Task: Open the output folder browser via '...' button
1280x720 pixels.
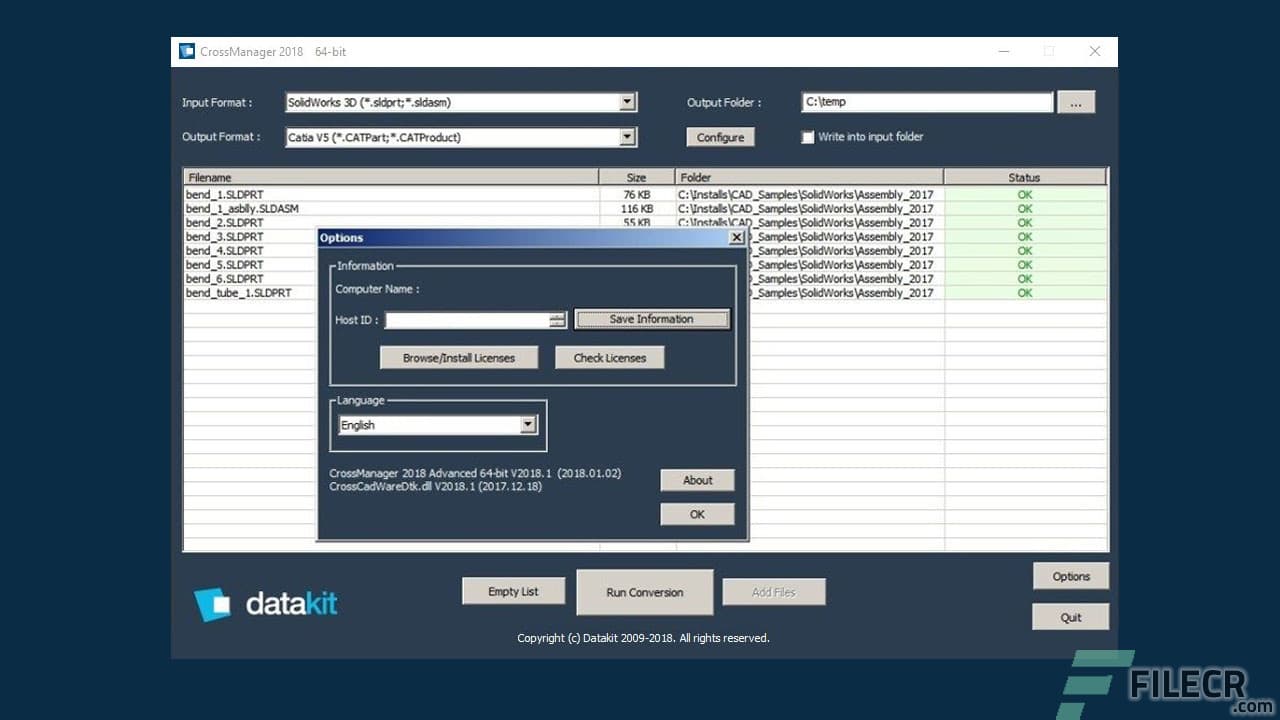Action: [x=1075, y=101]
